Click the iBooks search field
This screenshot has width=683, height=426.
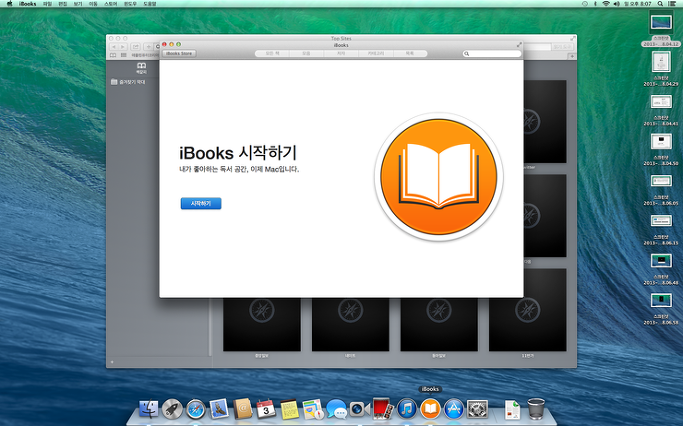tap(492, 54)
